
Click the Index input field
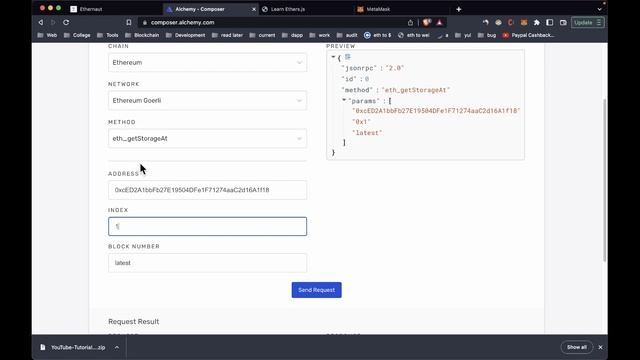tap(207, 226)
